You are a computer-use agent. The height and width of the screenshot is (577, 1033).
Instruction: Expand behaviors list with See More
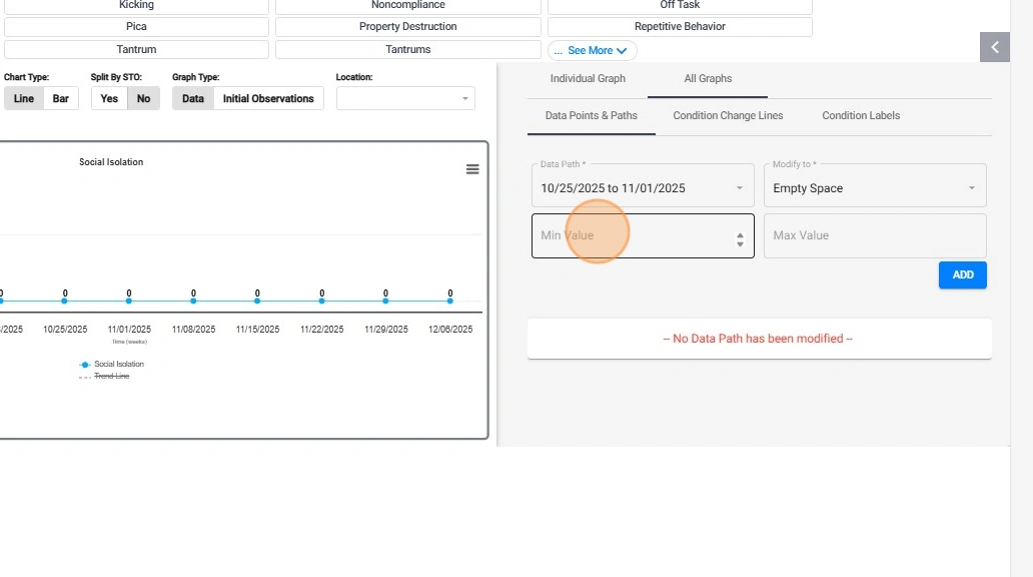click(592, 50)
